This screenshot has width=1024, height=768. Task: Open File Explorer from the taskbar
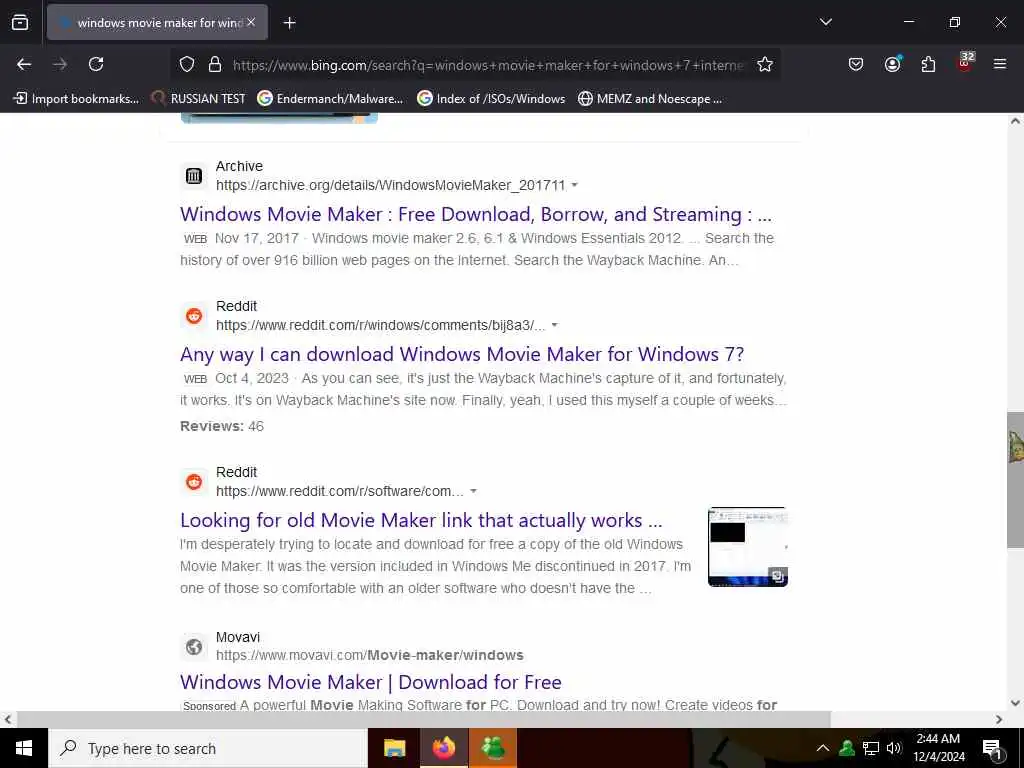(x=394, y=748)
